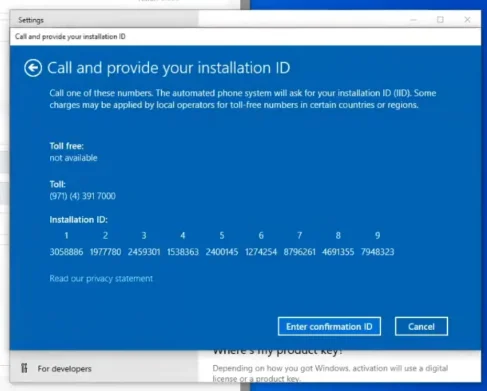Select installation ID block 4691355
Image resolution: width=487 pixels, height=391 pixels.
338,252
